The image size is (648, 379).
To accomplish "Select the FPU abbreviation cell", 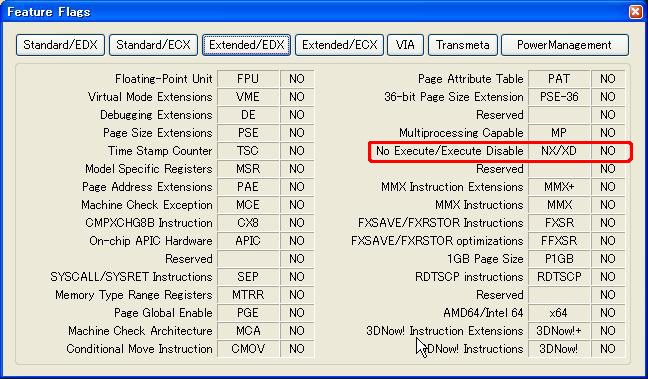I will 248,79.
